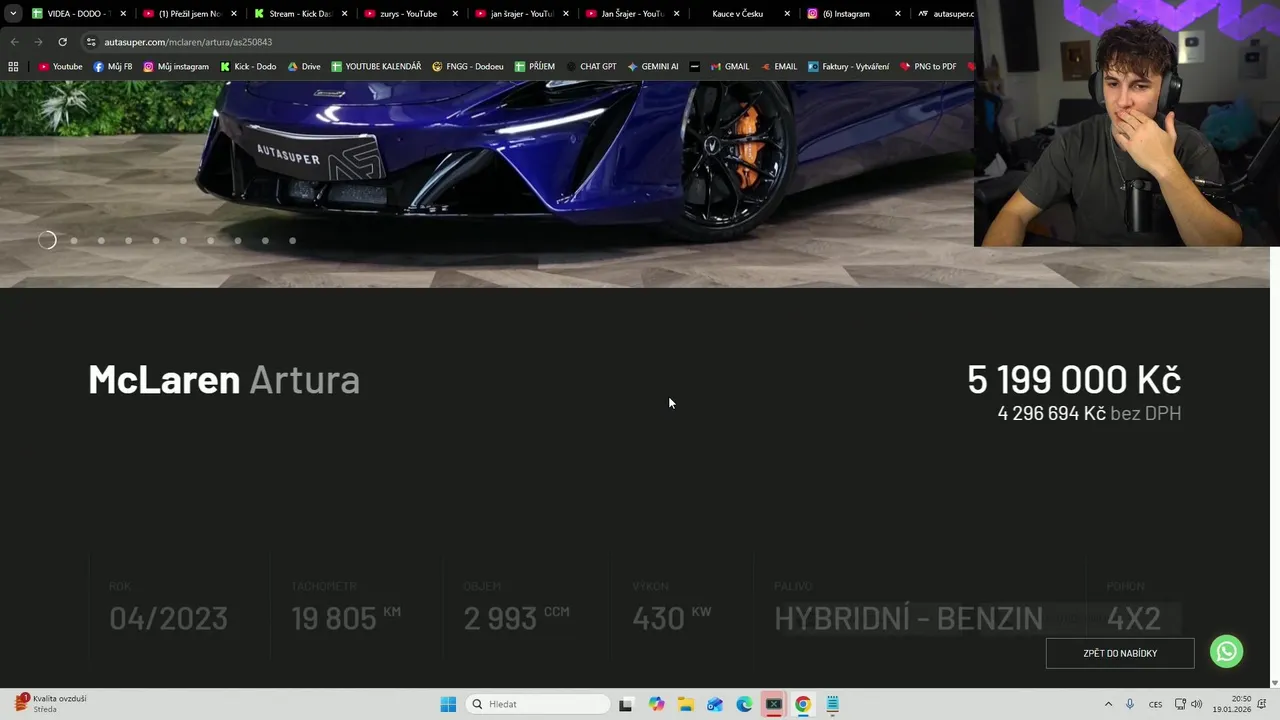Open the network tray icon

1180,704
